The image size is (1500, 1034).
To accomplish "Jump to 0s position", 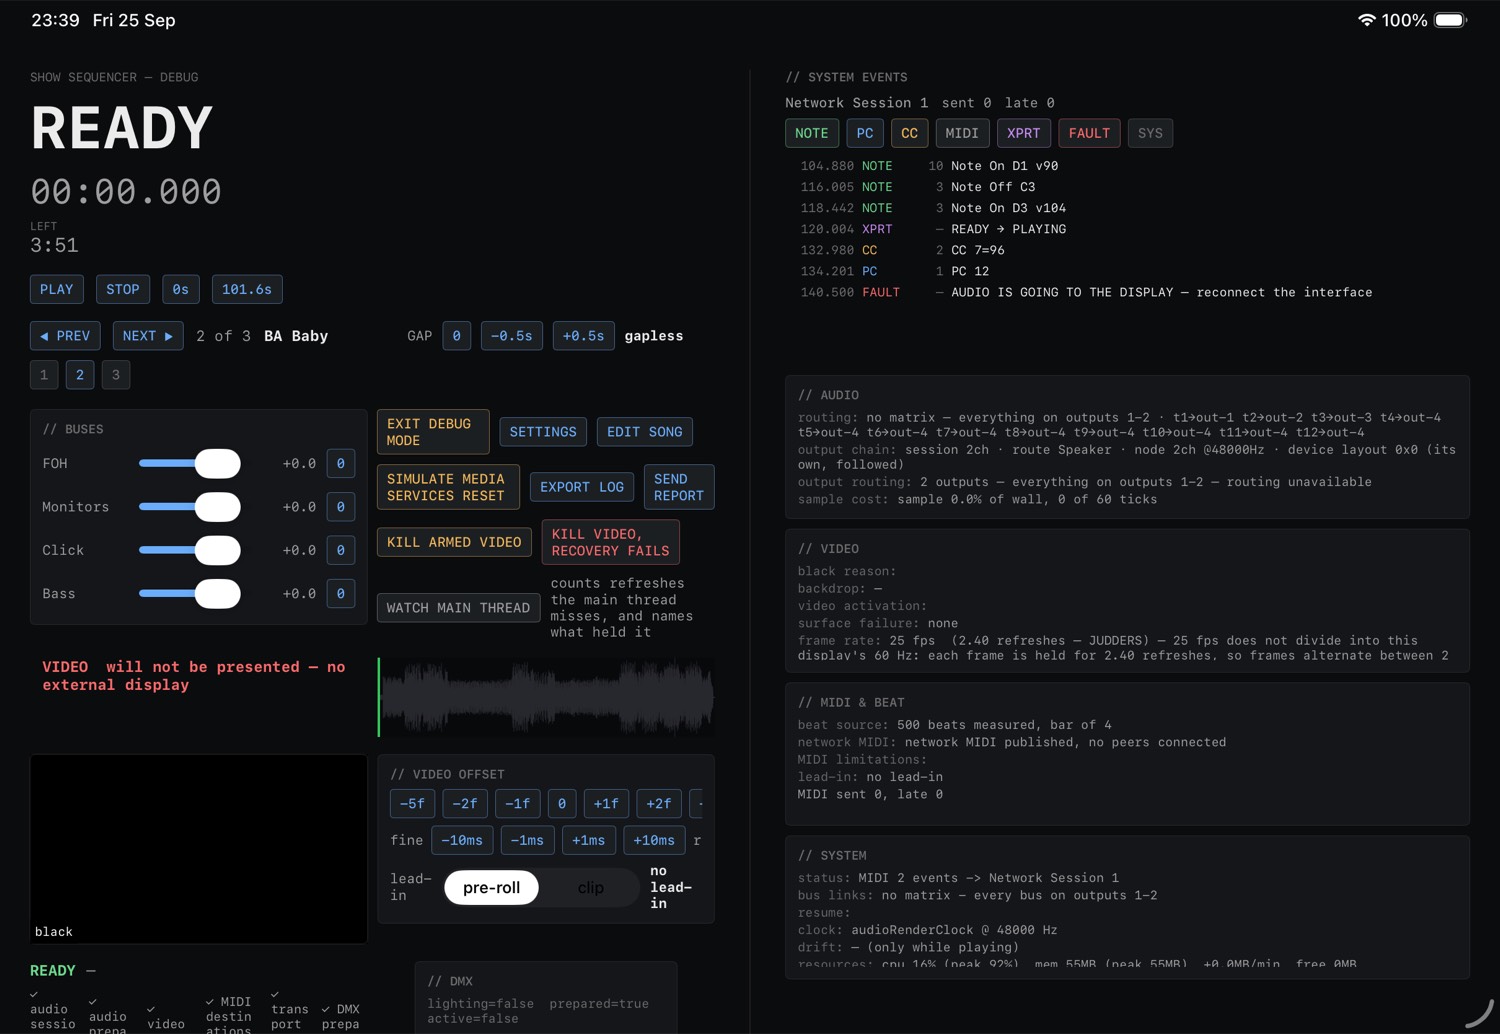I will (180, 289).
